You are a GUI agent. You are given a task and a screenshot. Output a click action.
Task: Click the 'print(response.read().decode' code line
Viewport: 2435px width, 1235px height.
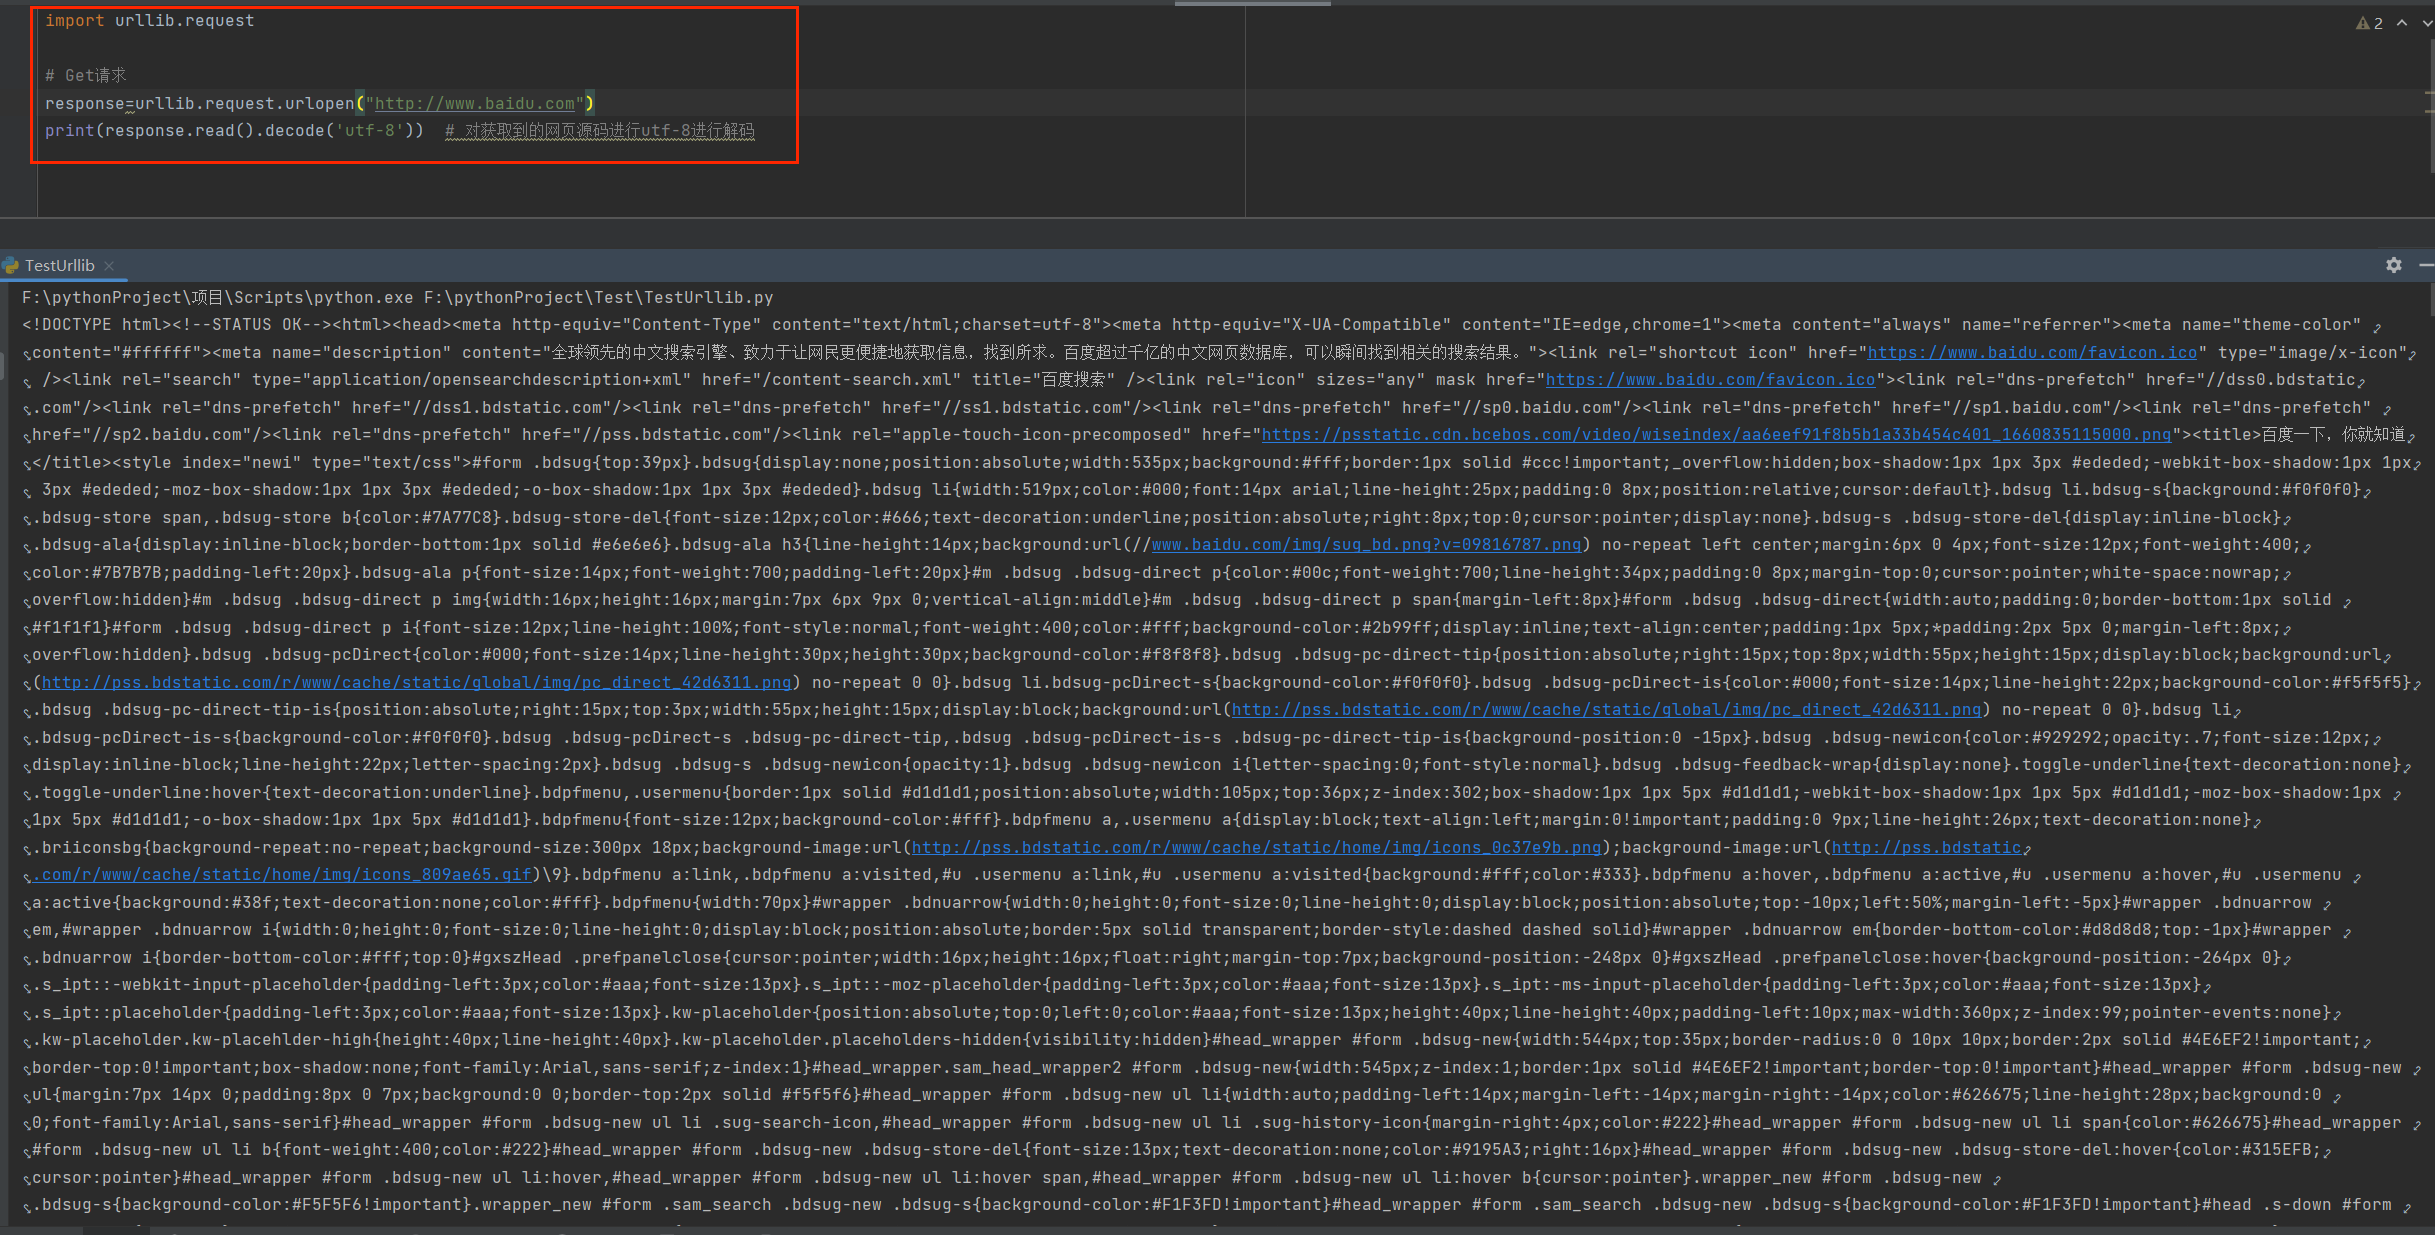(x=234, y=131)
